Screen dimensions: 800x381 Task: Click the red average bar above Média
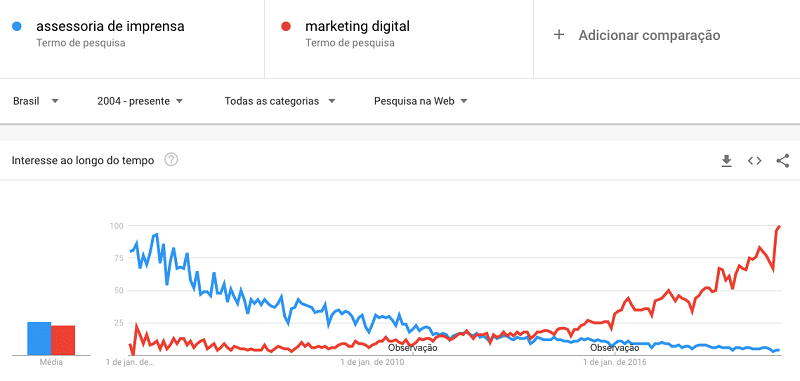click(x=63, y=340)
